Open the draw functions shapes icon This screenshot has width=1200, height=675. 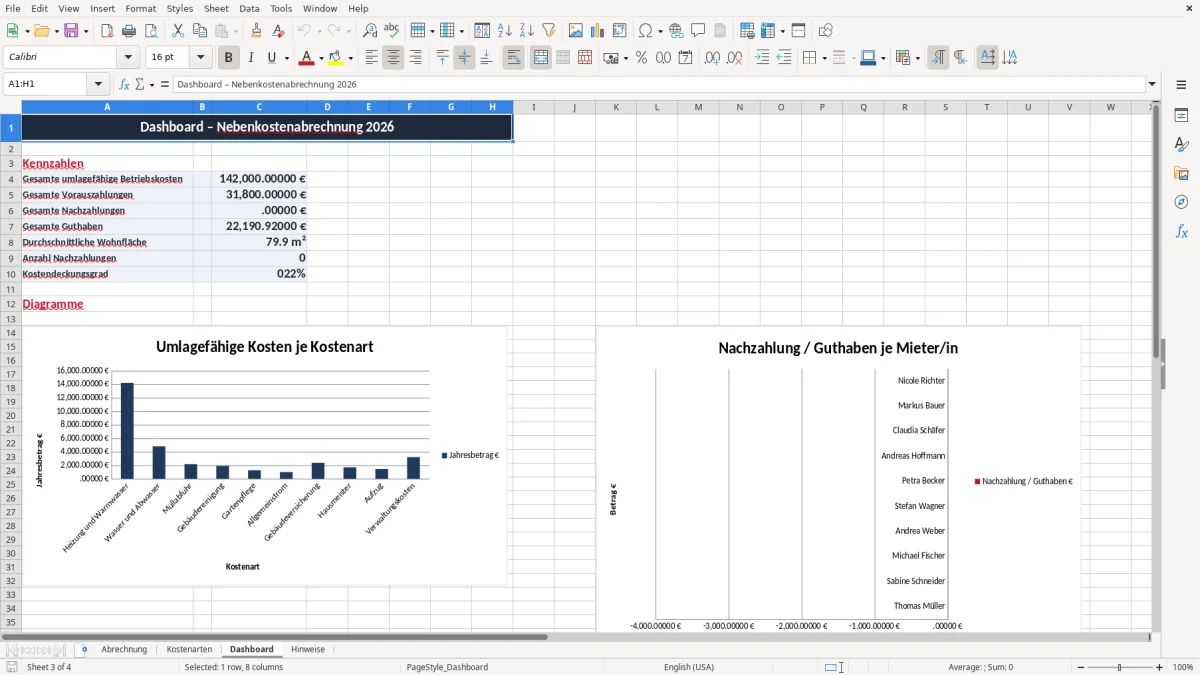tap(826, 31)
